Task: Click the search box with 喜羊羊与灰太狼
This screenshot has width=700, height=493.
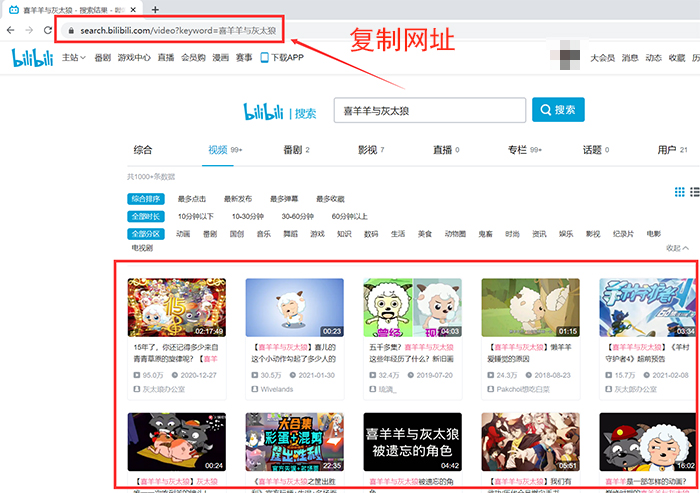Action: (429, 110)
